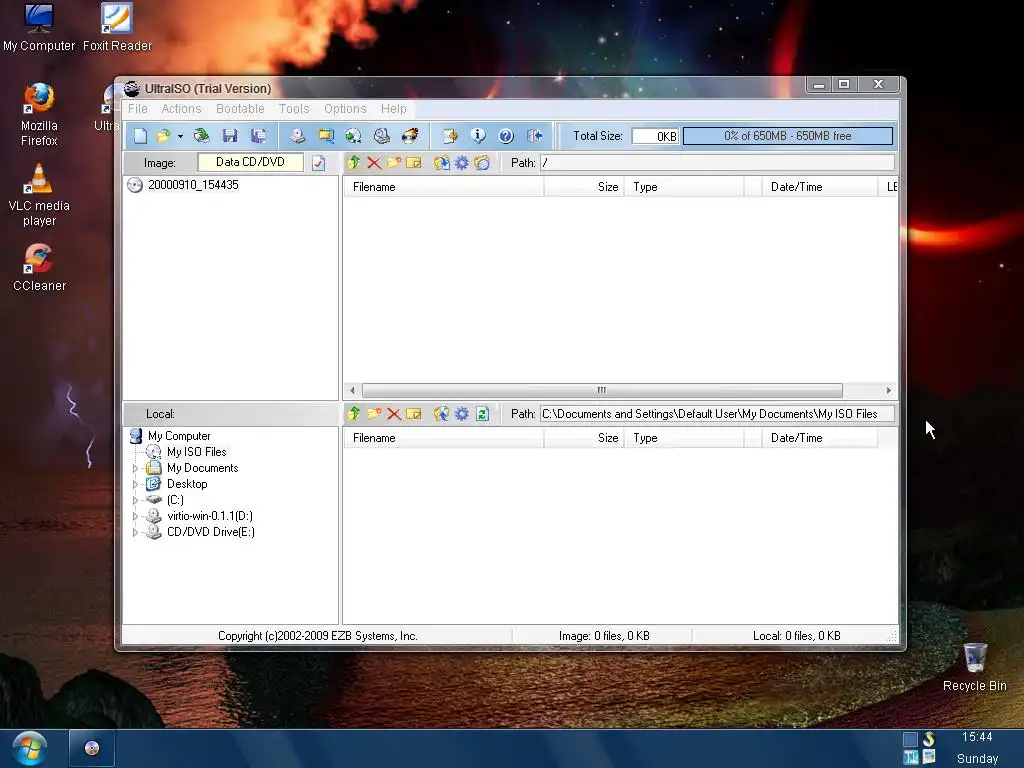The width and height of the screenshot is (1024, 768).
Task: Select CD/DVD Drive(E:) in Local tree
Action: tap(211, 532)
